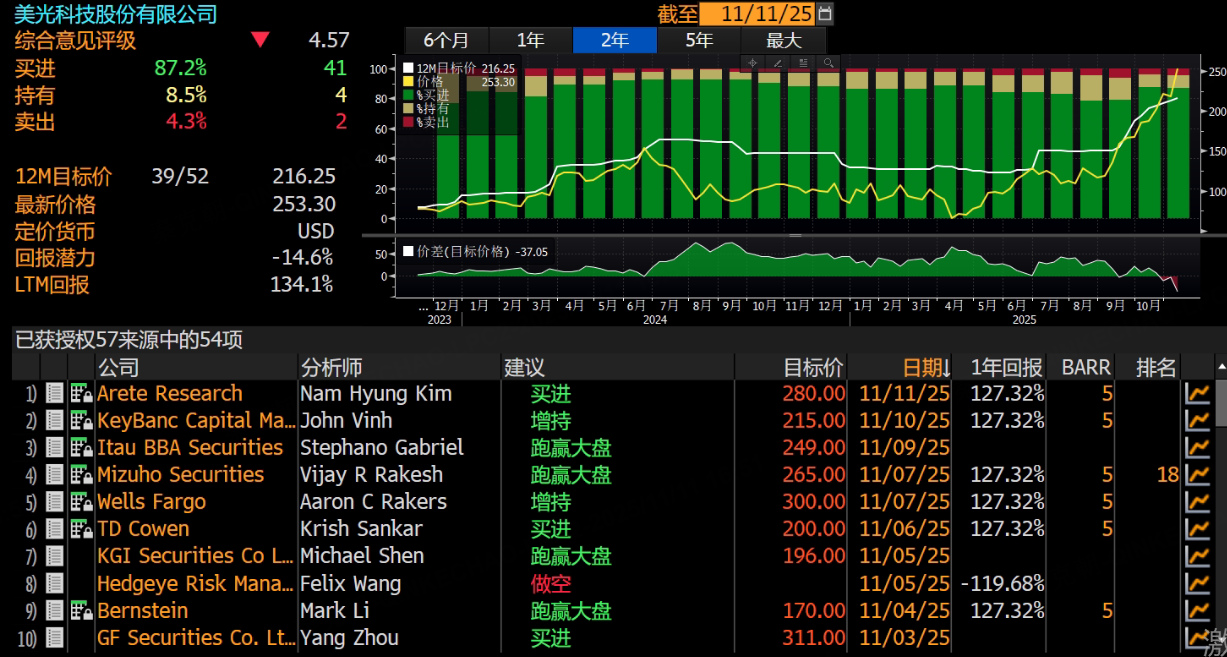Open trend chart icon for Bernstein row
Screen dimensions: 1227x657
coord(1196,611)
